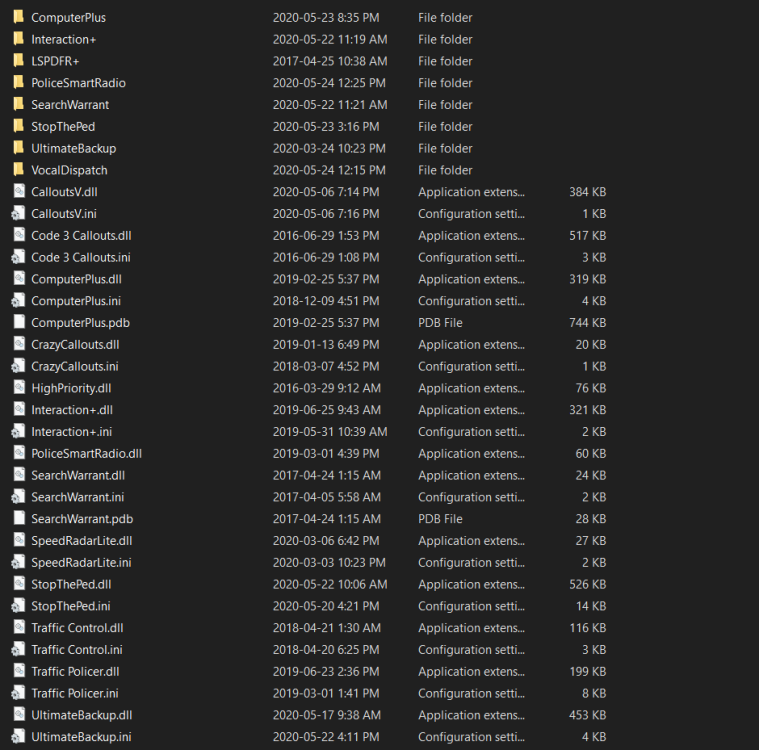Click PDB File type for ComputerPlus.pdb

click(440, 322)
